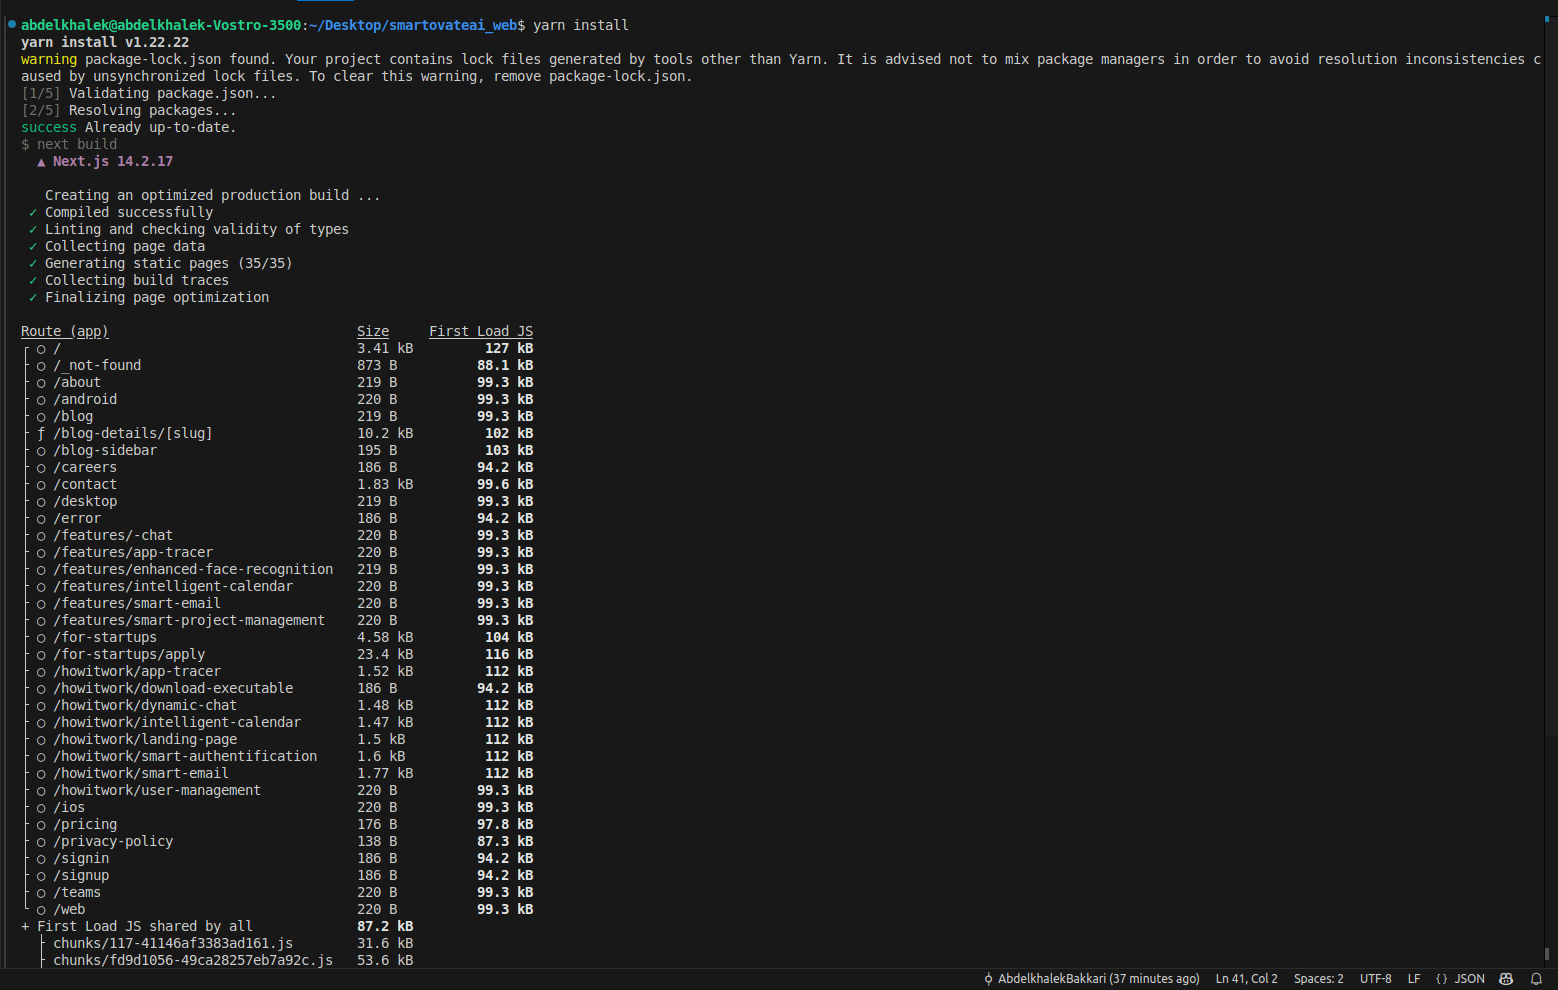Open the Copilot status icon in status bar
The image size is (1558, 990).
(1506, 979)
